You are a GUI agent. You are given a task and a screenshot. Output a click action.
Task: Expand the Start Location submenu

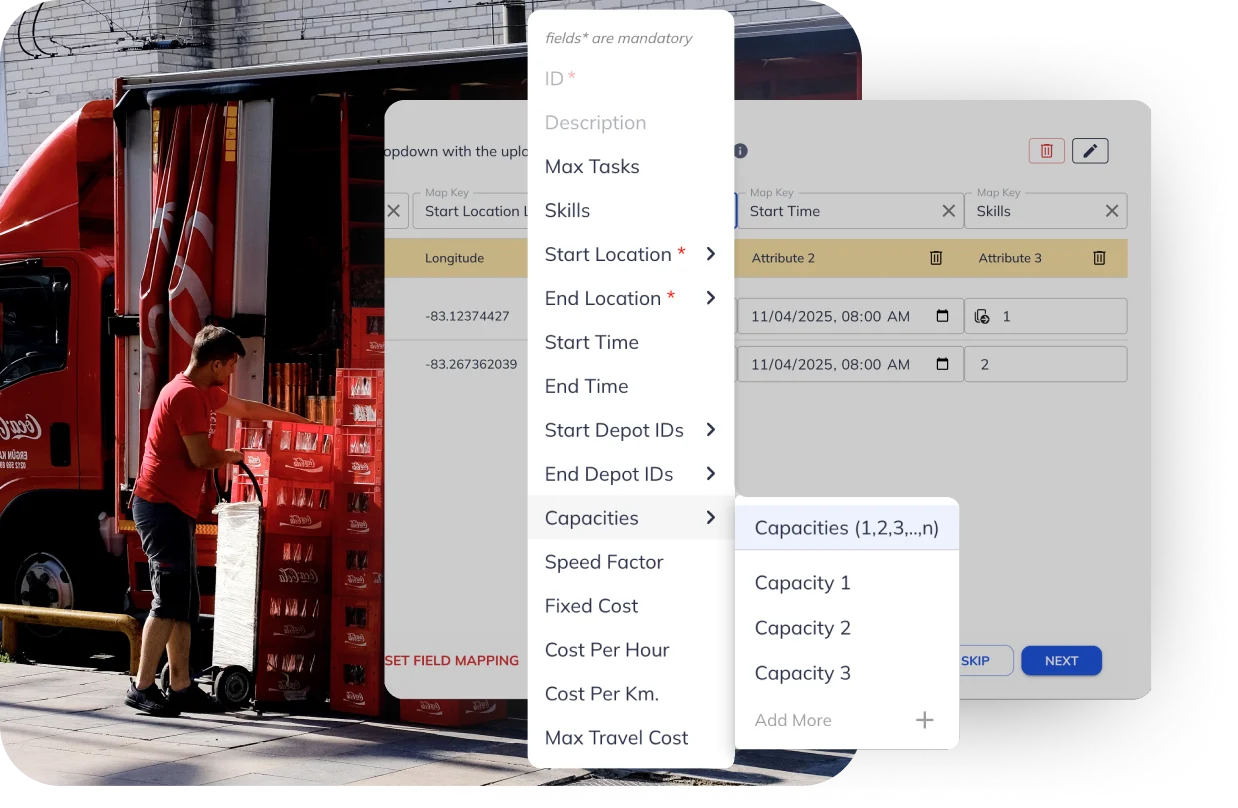click(710, 254)
